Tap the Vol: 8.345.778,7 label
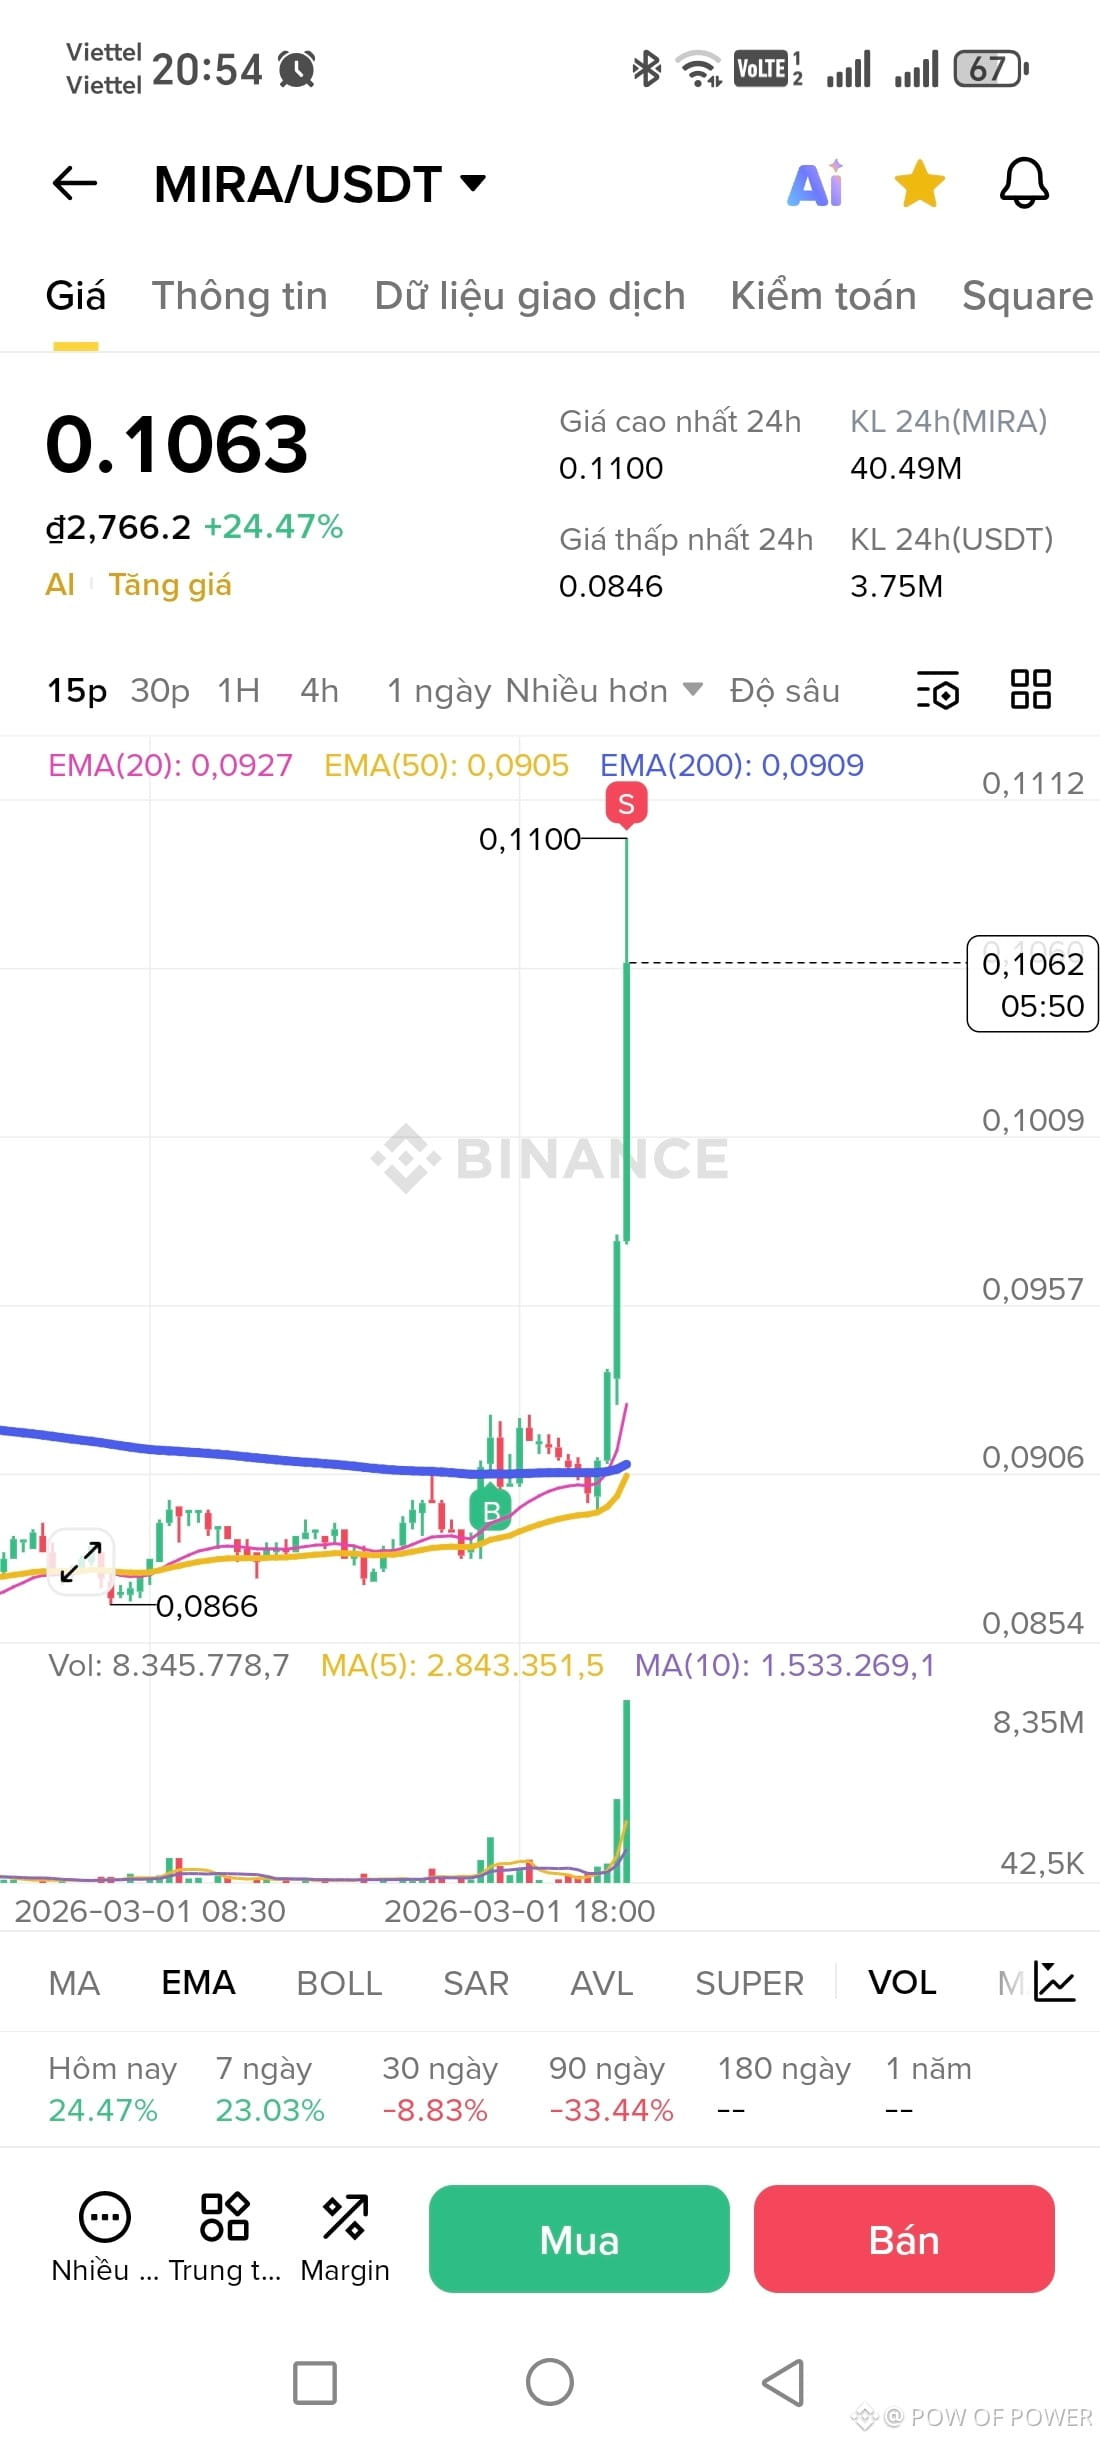The image size is (1100, 2442). (x=169, y=1665)
